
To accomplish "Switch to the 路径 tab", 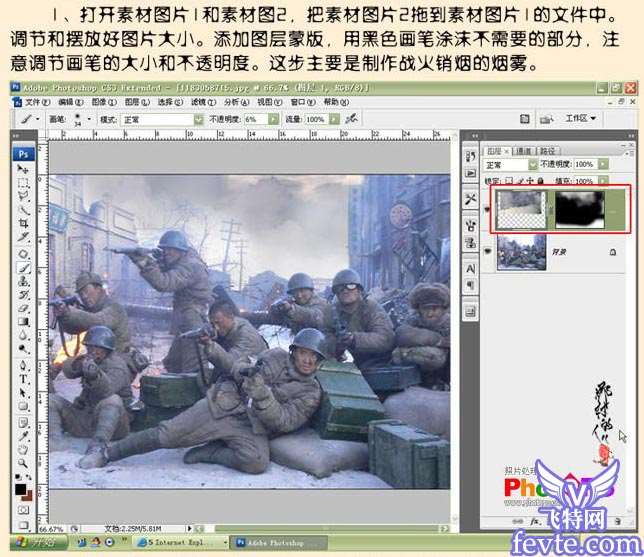I will (547, 151).
